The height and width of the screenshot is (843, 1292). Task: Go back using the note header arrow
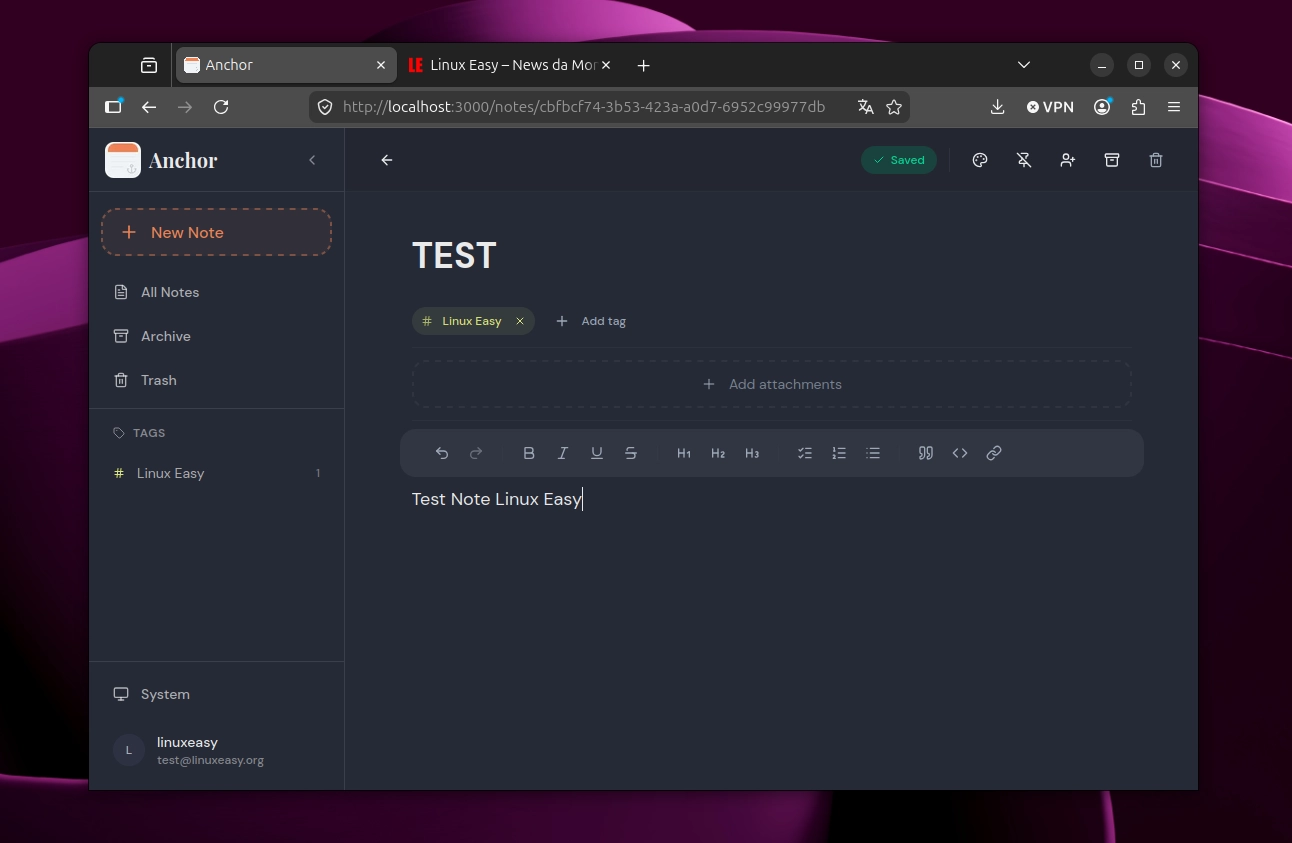click(387, 160)
